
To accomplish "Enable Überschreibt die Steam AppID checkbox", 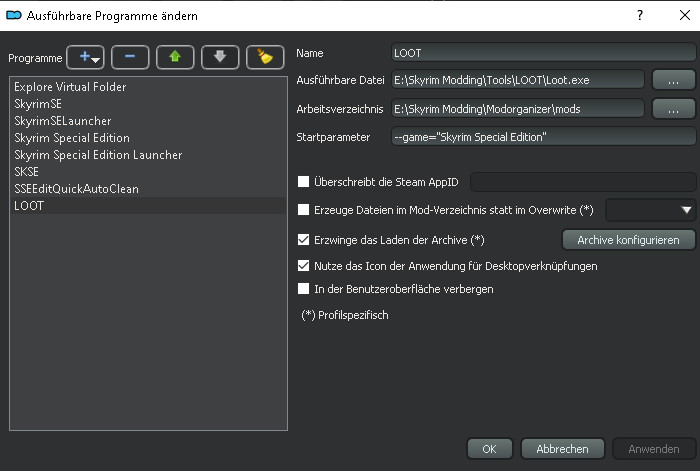I will [304, 181].
